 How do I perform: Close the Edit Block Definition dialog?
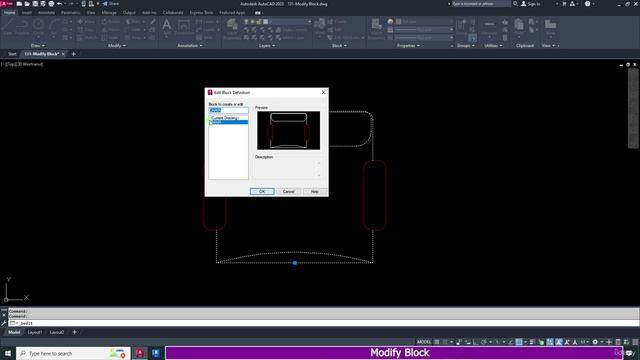click(x=324, y=92)
